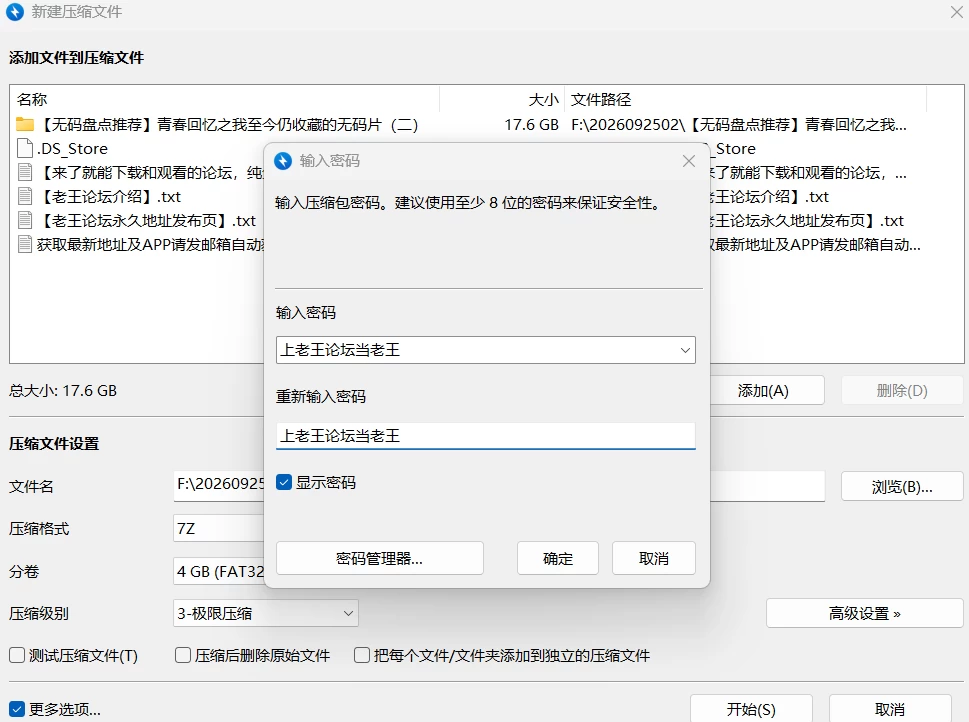The image size is (969, 722).
Task: Toggle the 更多选项... checkbox
Action: [17, 709]
